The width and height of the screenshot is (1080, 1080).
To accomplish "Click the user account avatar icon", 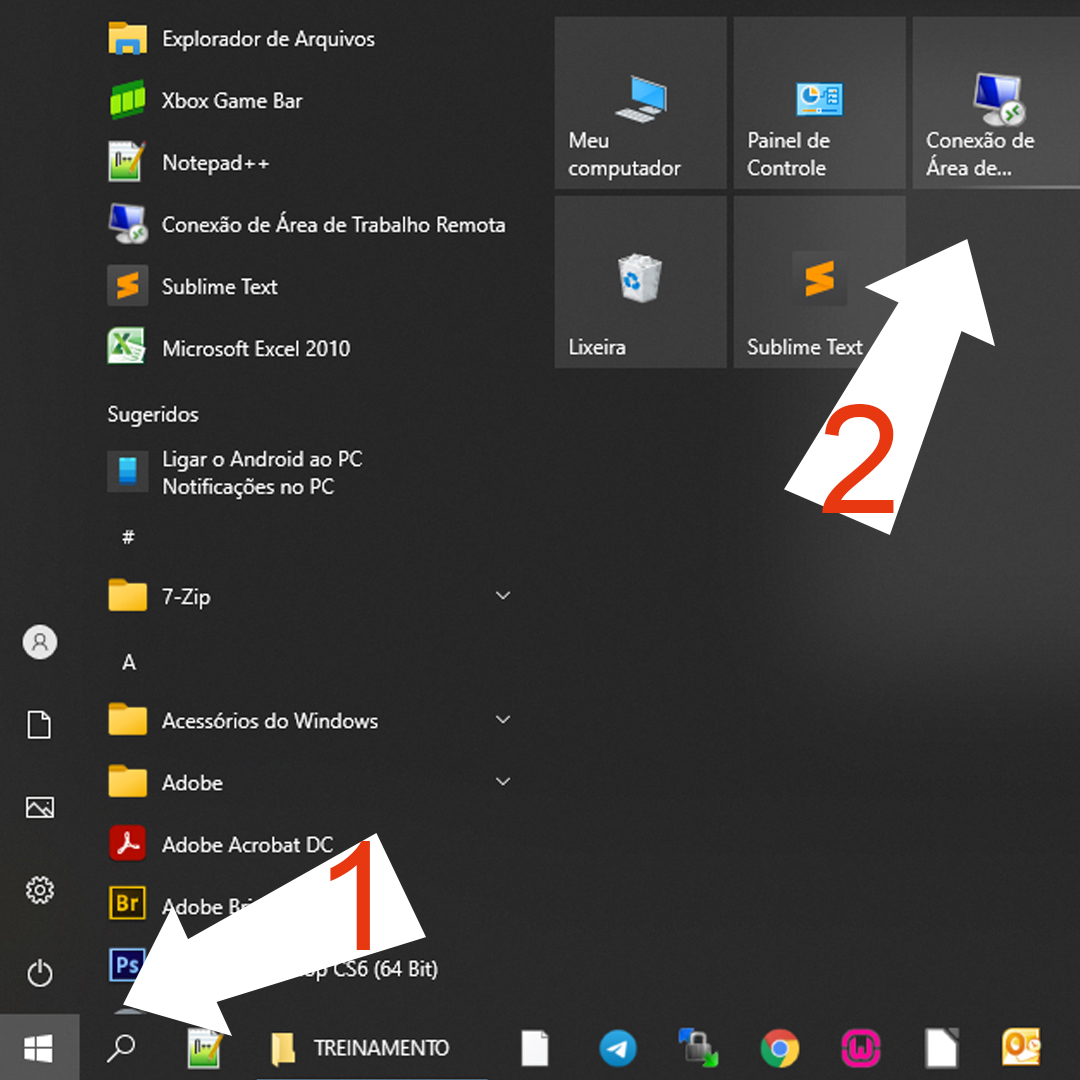I will point(40,642).
